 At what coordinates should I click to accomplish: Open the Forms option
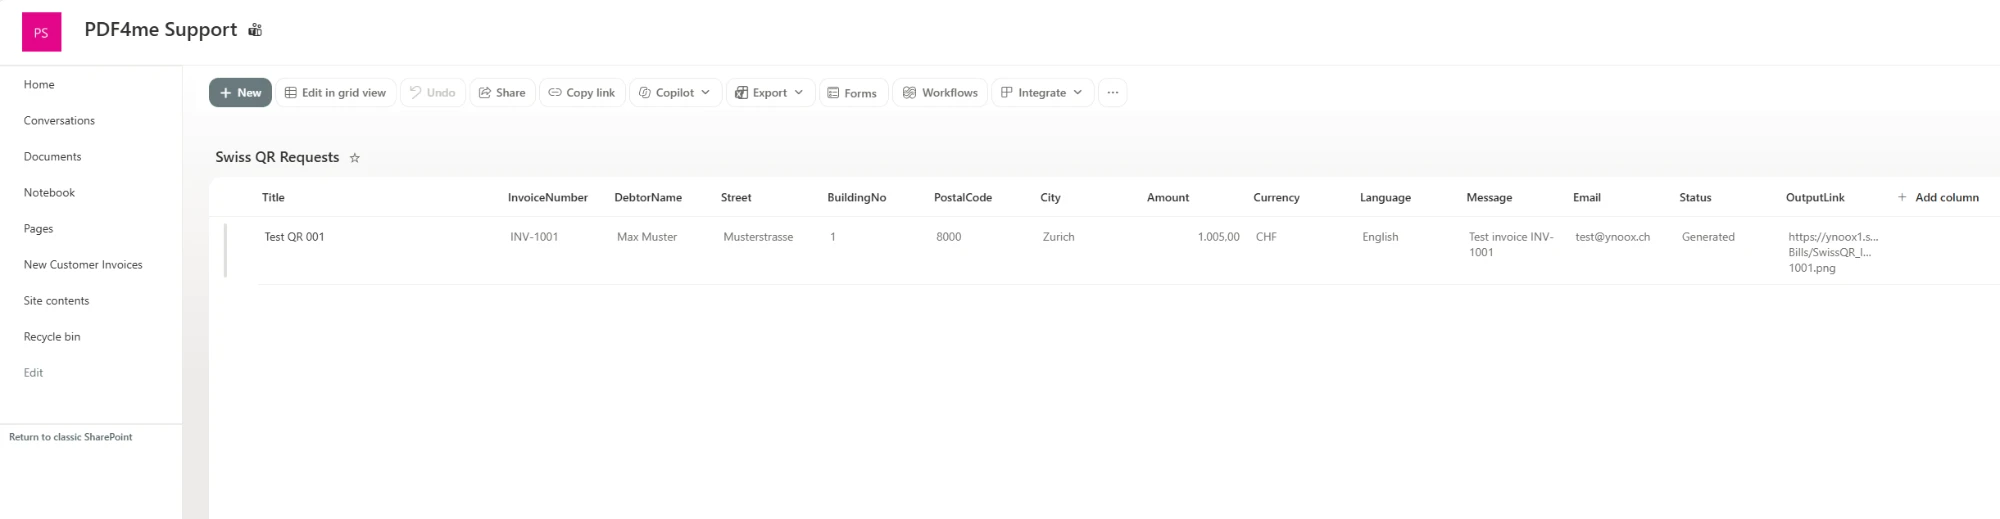853,93
